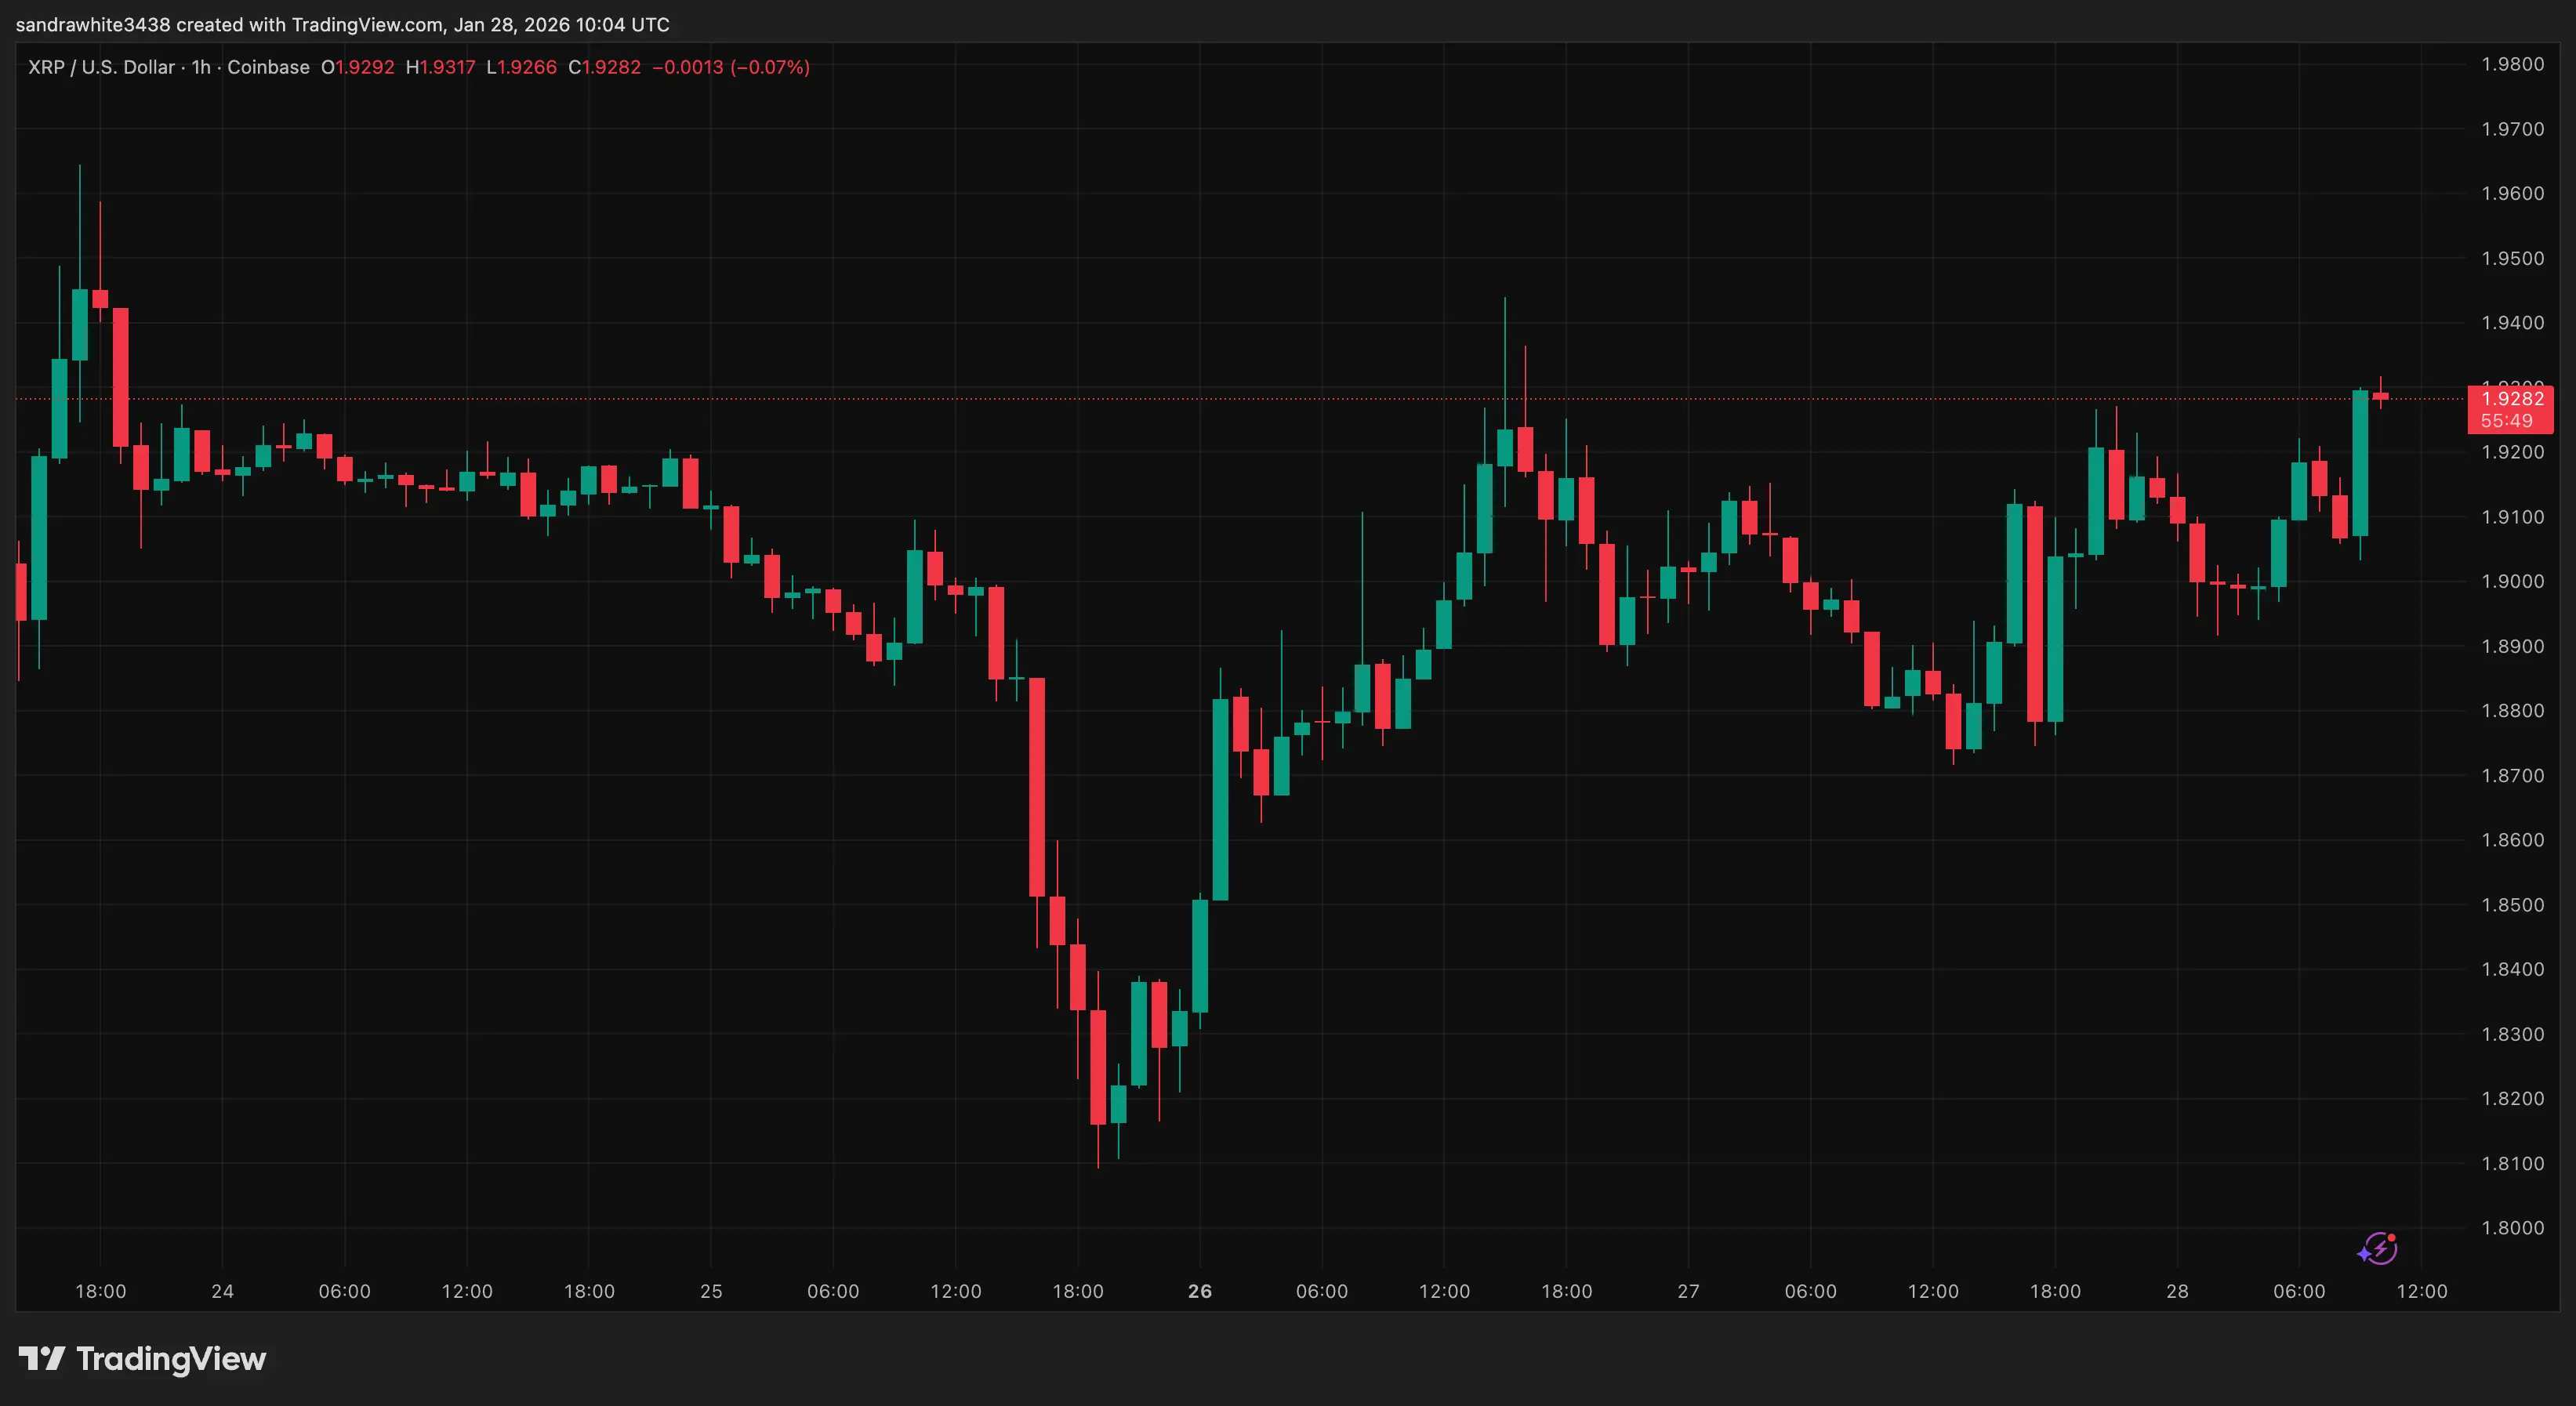Viewport: 2576px width, 1406px height.
Task: Click the 1.8000 label on price scale
Action: click(x=2512, y=1228)
